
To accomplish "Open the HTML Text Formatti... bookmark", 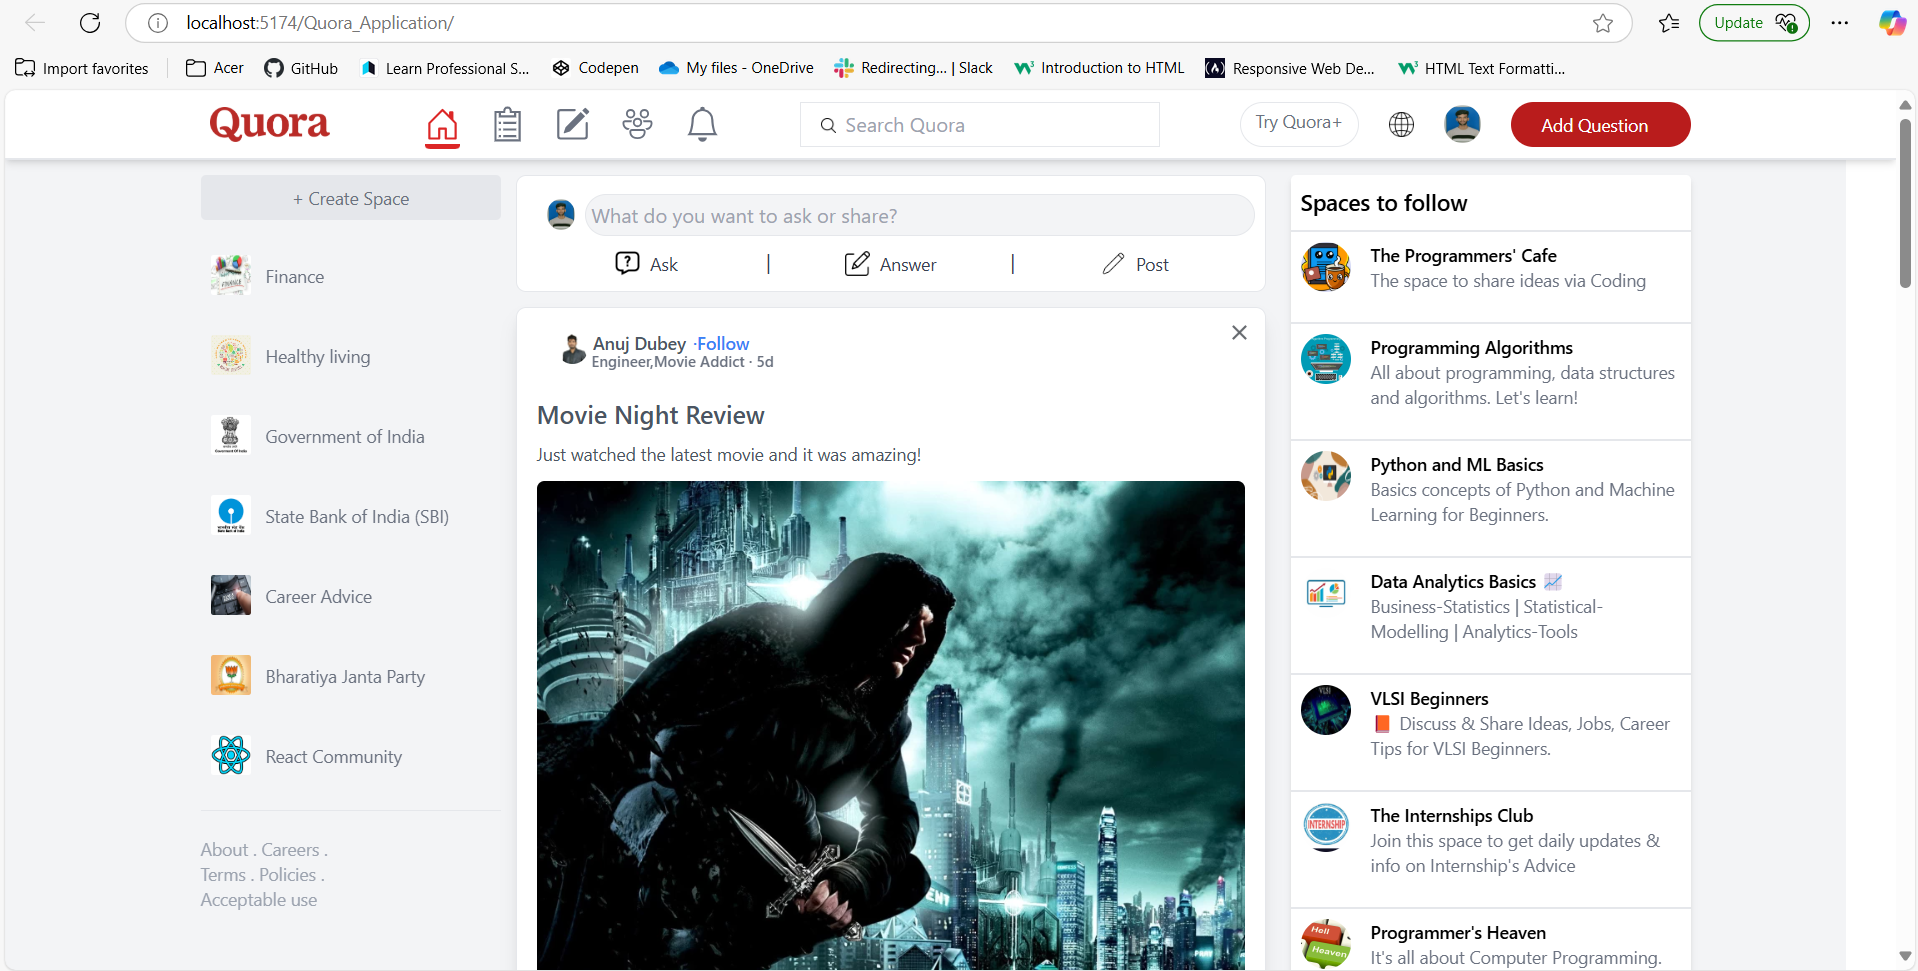I will pyautogui.click(x=1482, y=68).
